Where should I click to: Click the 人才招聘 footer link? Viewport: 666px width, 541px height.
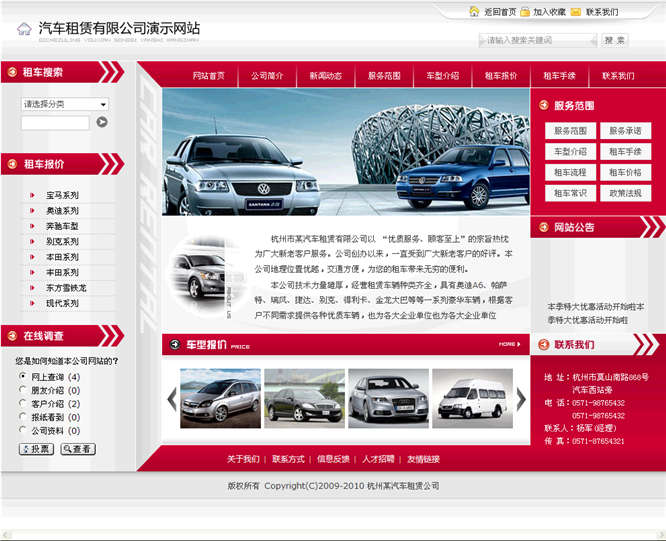coord(378,459)
